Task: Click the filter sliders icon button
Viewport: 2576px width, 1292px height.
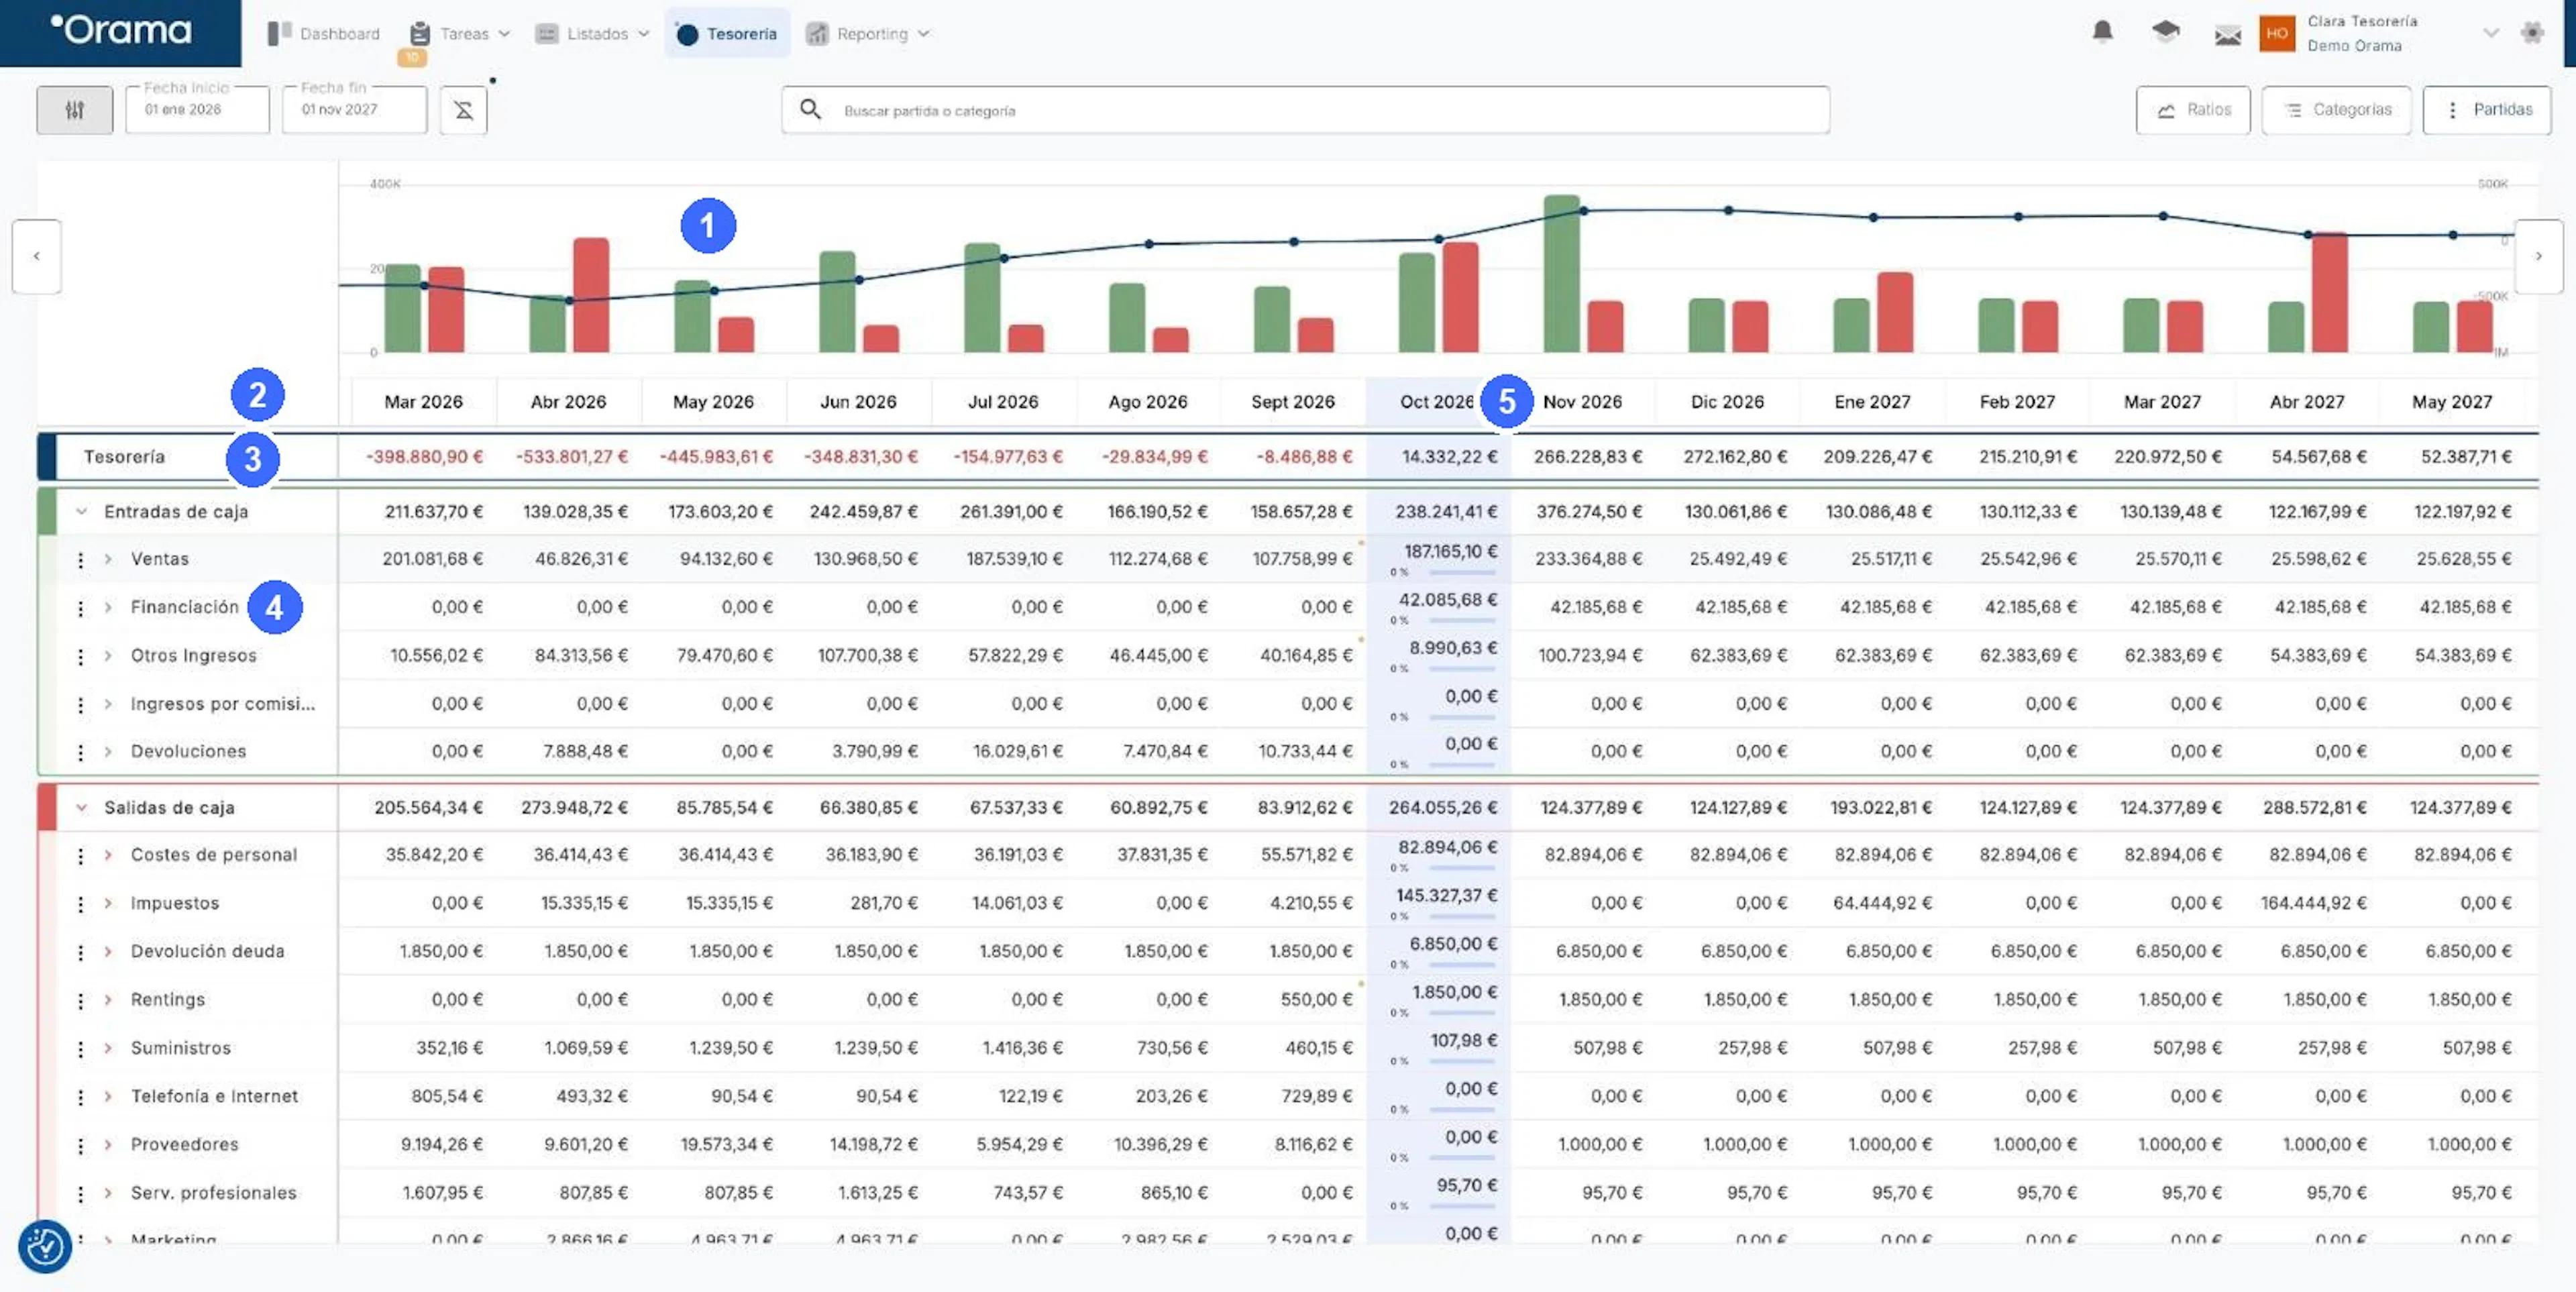Action: coord(75,110)
